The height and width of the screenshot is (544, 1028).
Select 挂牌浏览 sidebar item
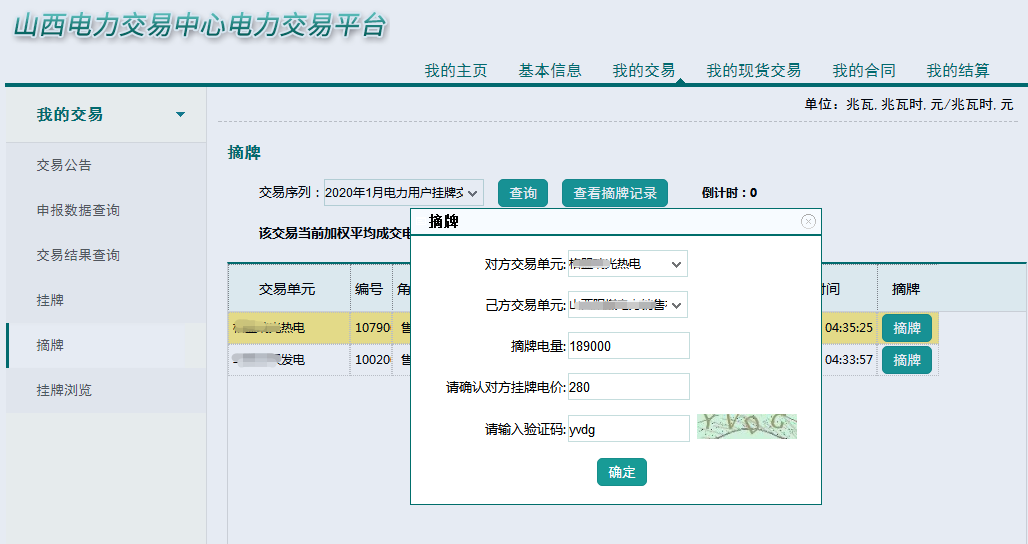(64, 390)
